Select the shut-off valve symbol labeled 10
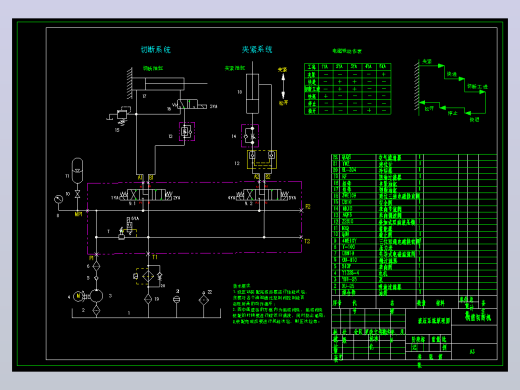This screenshot has height=390, width=520. coord(77,194)
